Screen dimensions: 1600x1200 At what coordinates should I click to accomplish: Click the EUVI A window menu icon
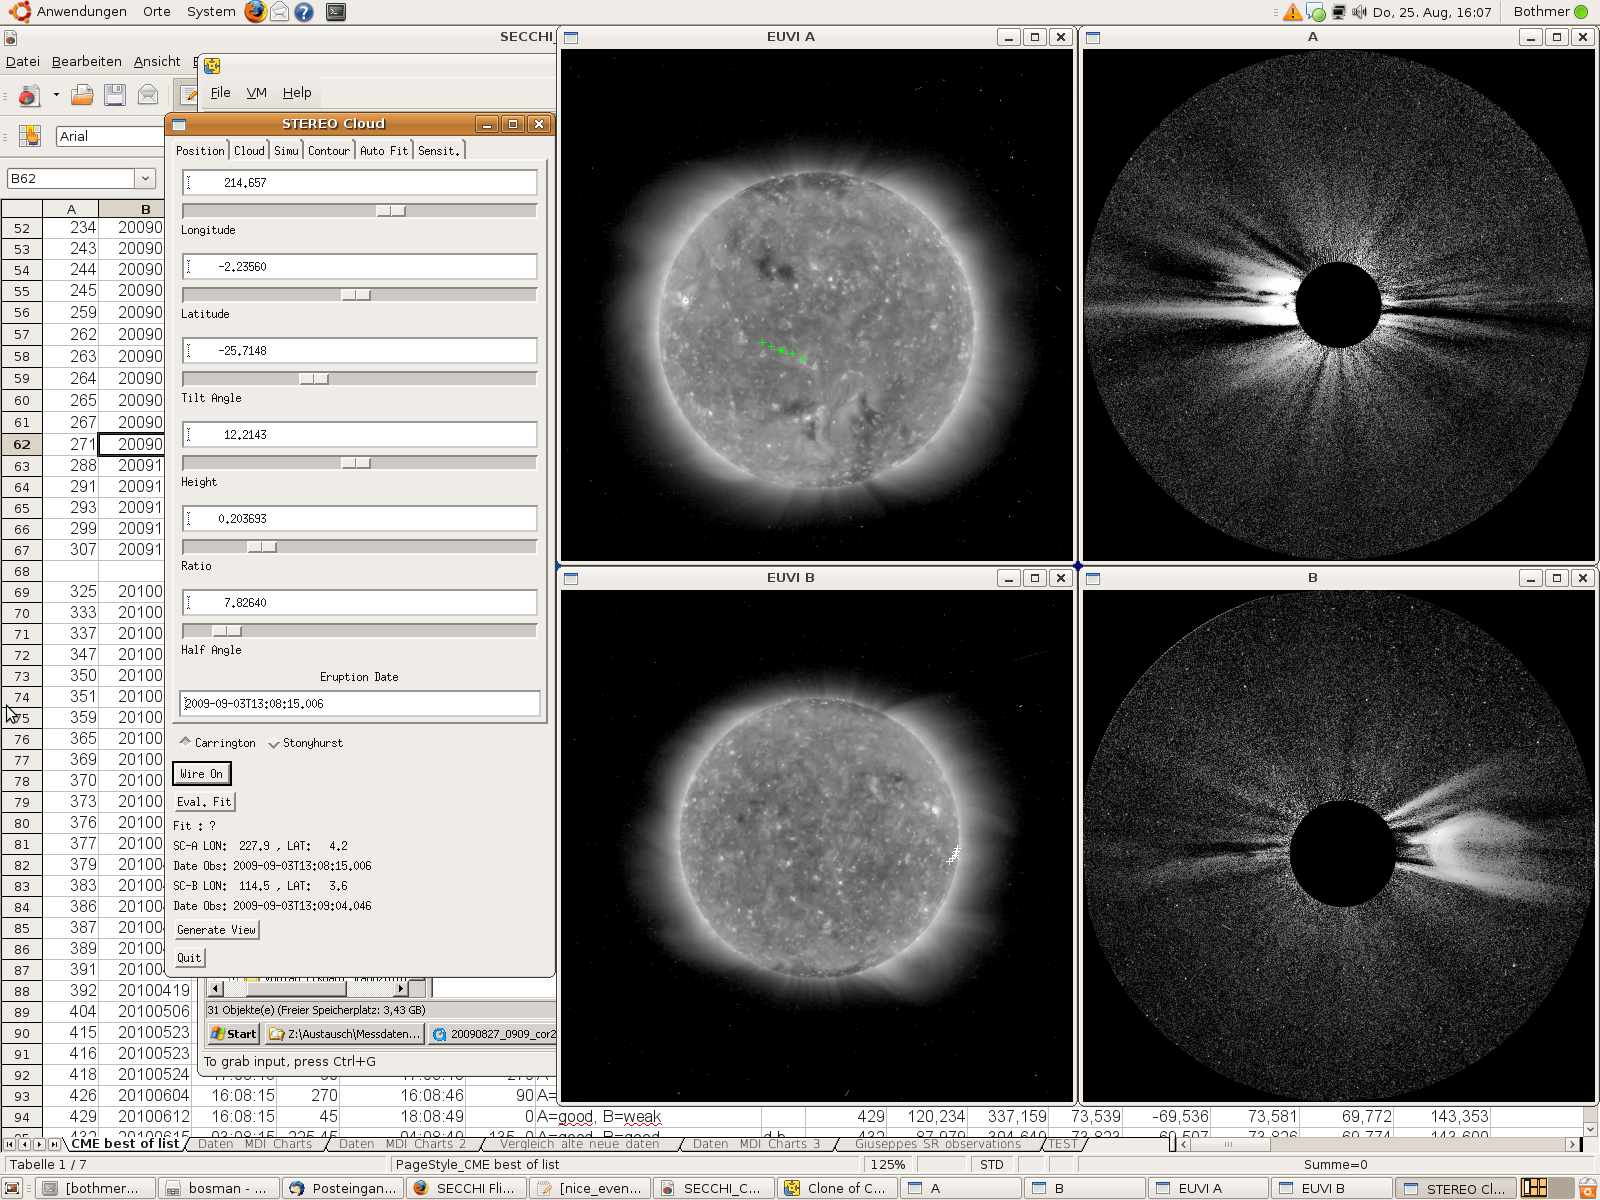[x=571, y=38]
